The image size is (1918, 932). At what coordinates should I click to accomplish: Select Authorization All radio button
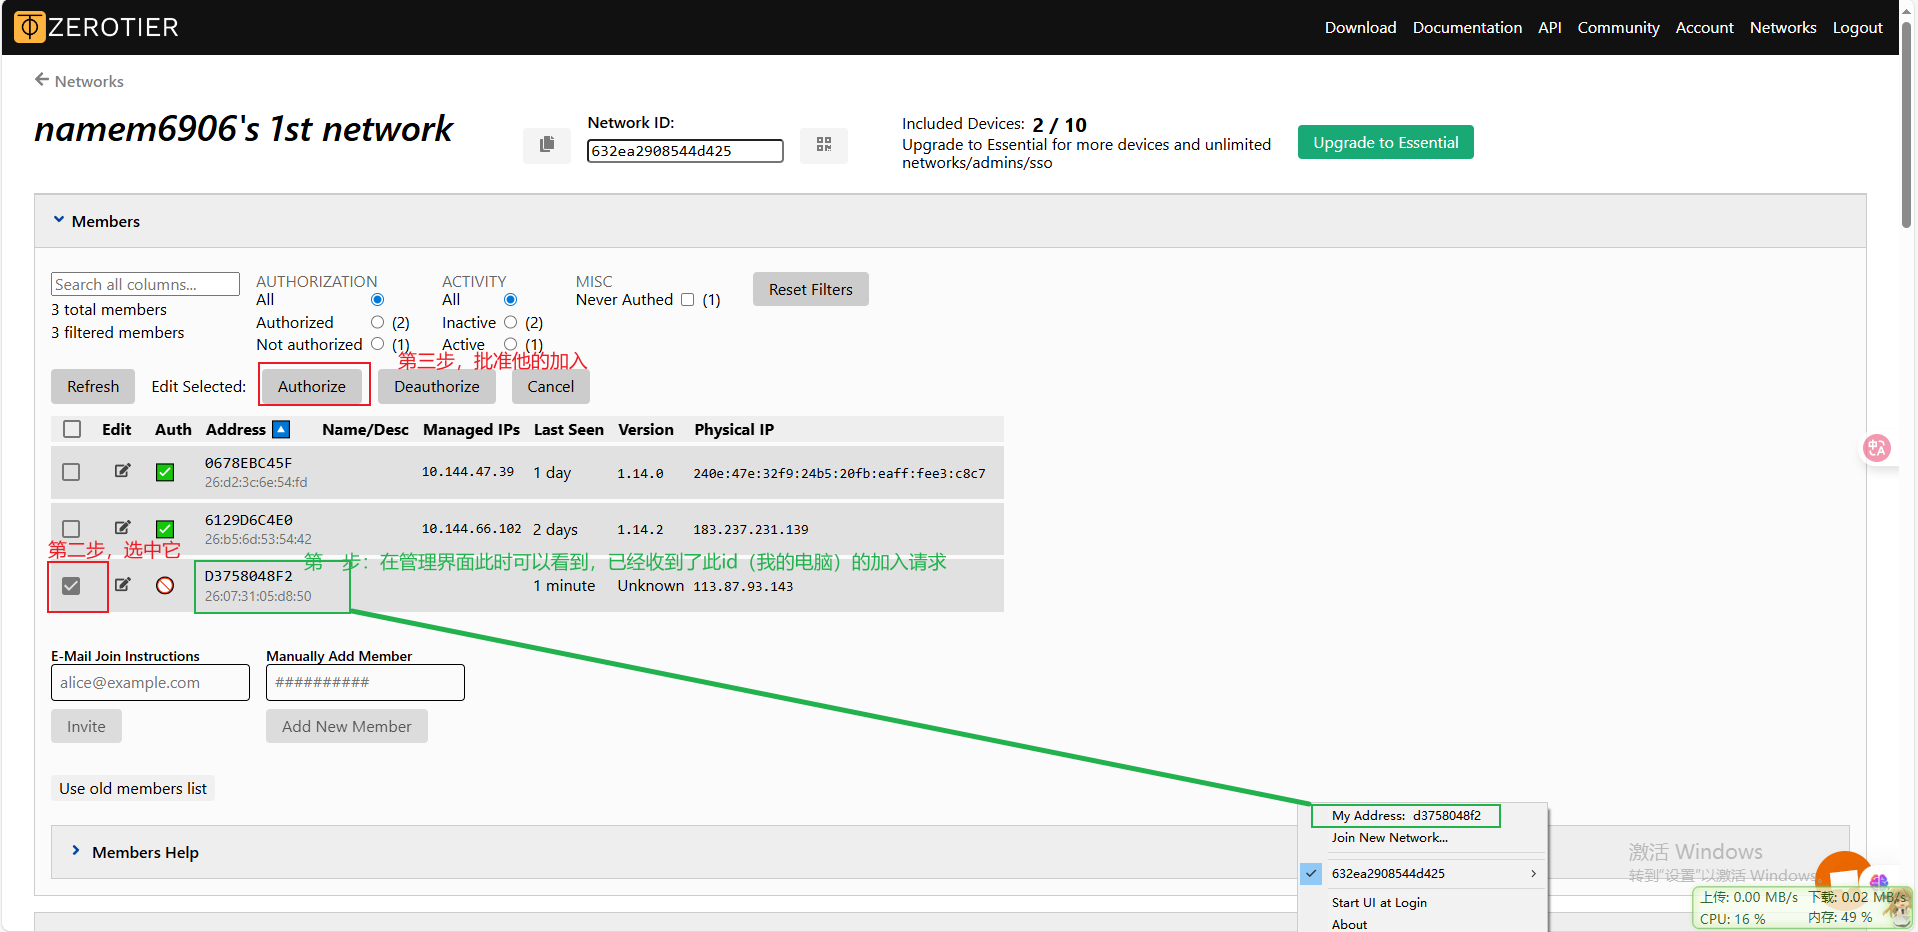(x=377, y=300)
